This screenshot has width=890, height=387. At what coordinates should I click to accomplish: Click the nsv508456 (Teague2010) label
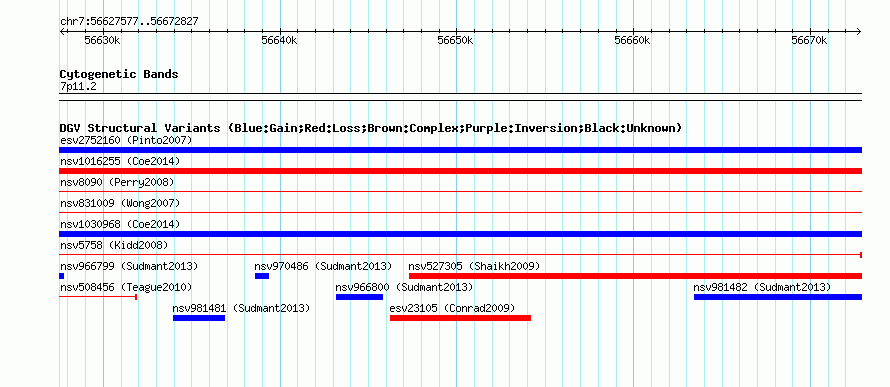click(126, 287)
